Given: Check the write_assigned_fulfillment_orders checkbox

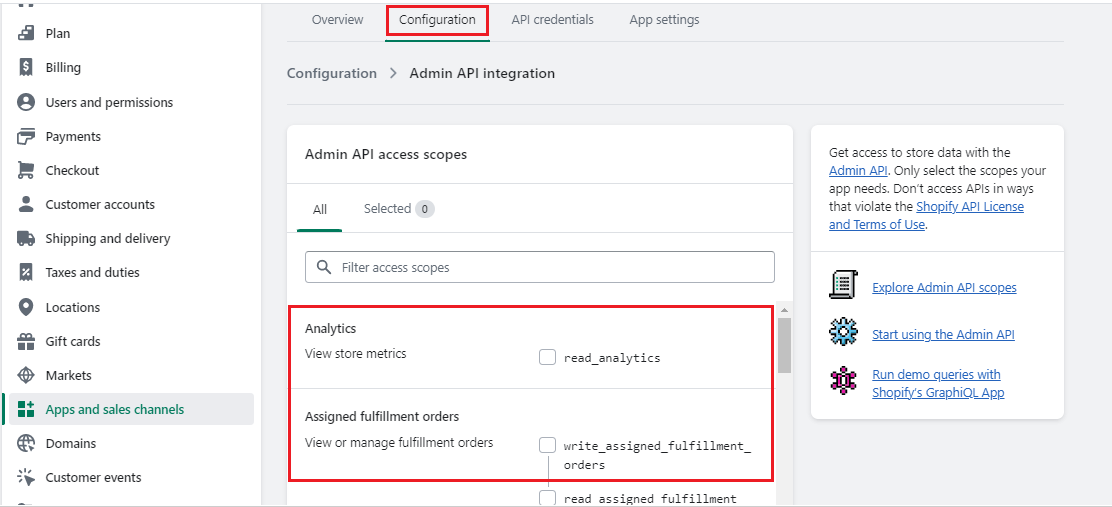Looking at the screenshot, I should point(547,445).
